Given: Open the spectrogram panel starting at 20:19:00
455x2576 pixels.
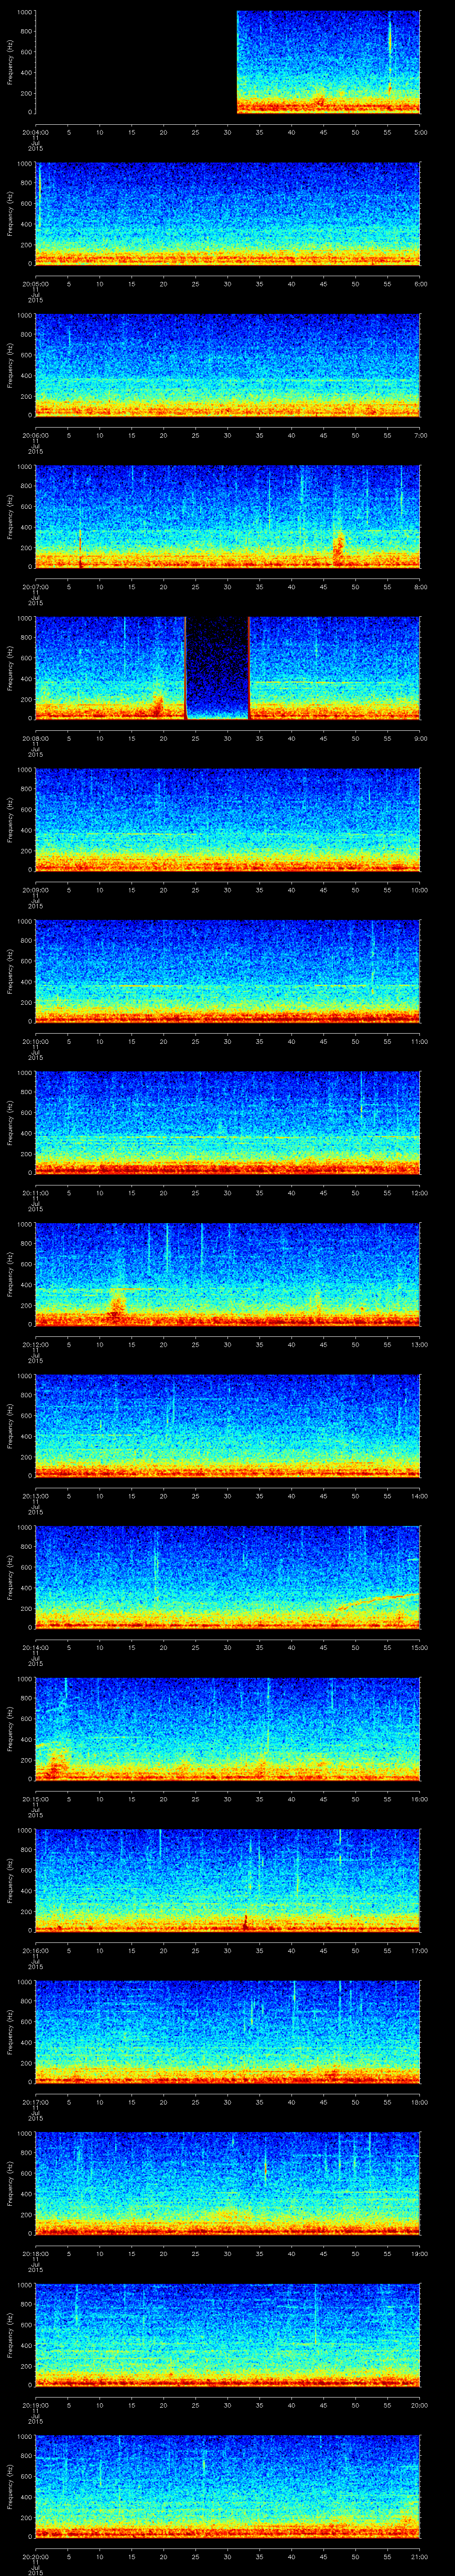Looking at the screenshot, I should tap(228, 2334).
